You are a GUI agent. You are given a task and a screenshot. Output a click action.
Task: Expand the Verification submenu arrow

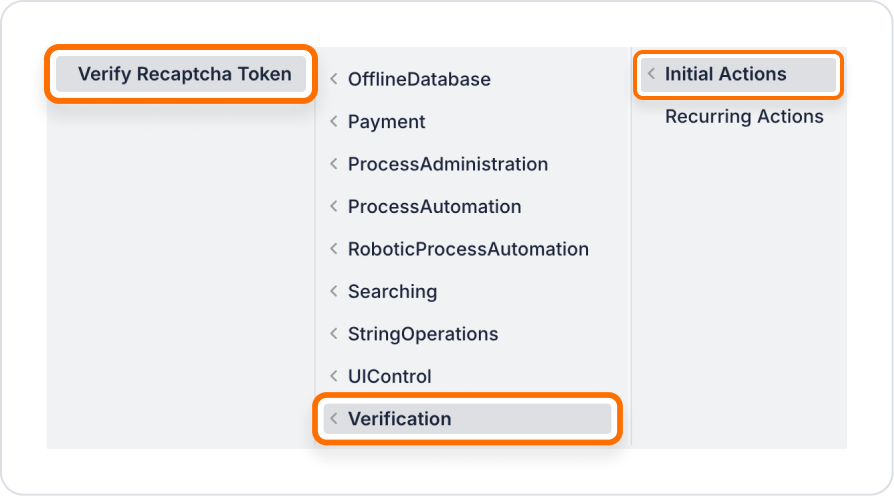[334, 418]
